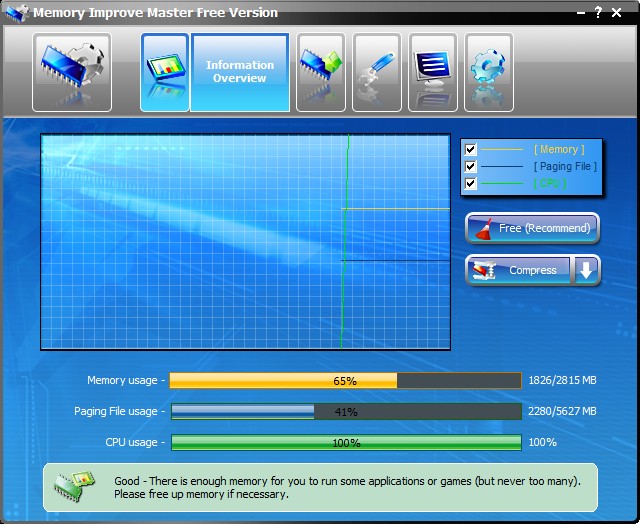
Task: Click the usage history graph area
Action: [246, 242]
